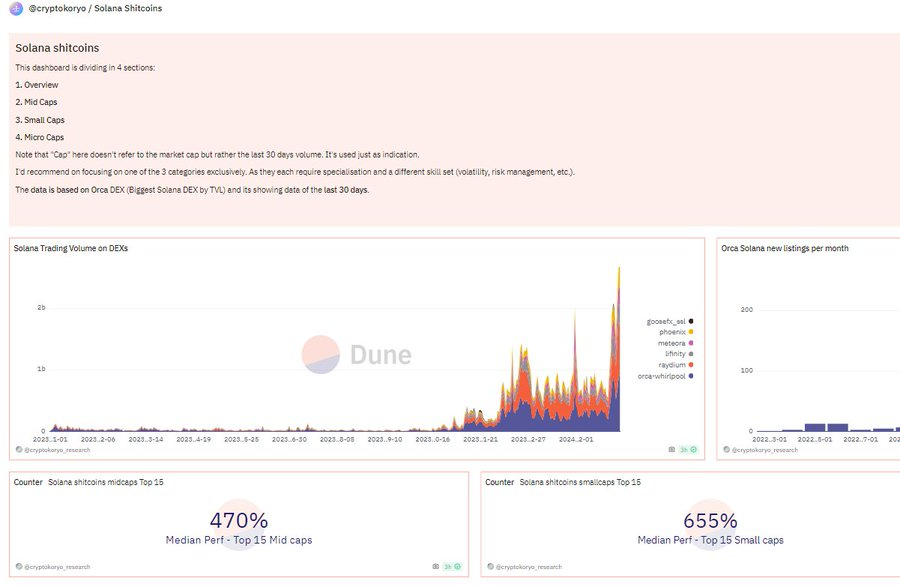Click the 3h refresh badge in midcaps counter
This screenshot has height=587, width=900.
452,566
